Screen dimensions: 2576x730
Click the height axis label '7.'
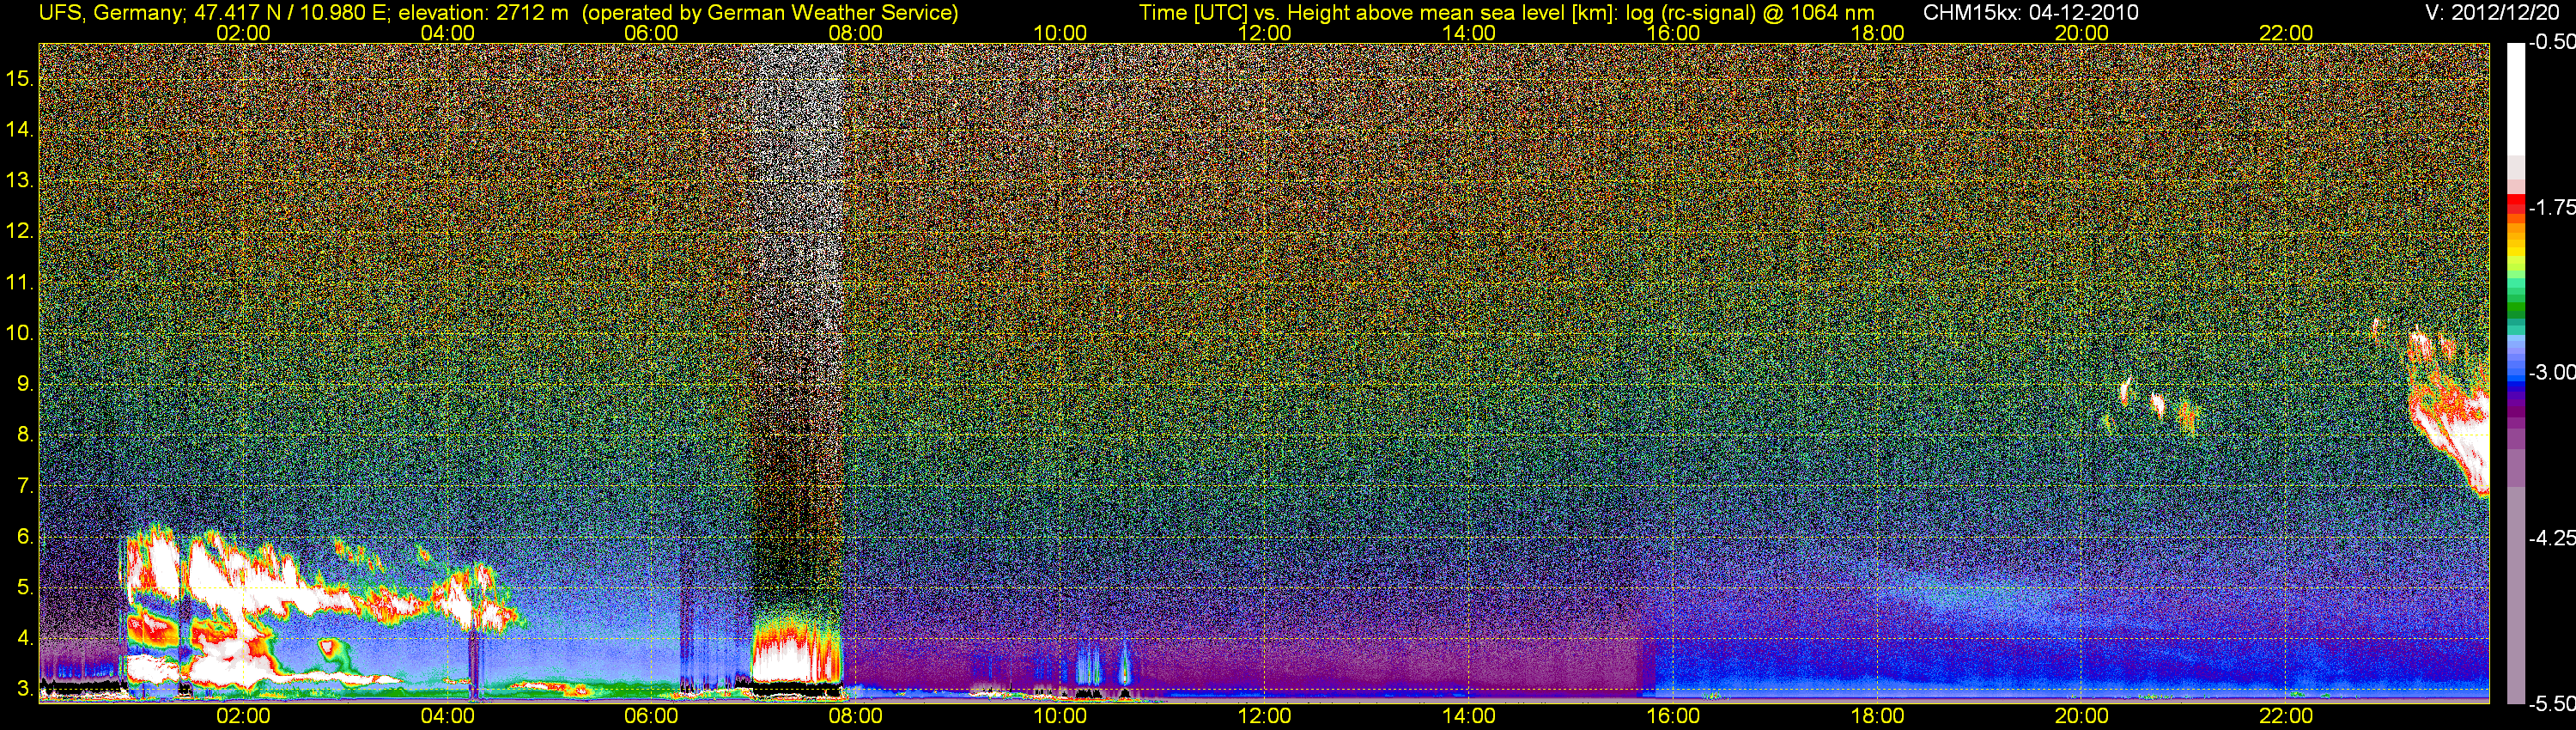click(x=25, y=486)
